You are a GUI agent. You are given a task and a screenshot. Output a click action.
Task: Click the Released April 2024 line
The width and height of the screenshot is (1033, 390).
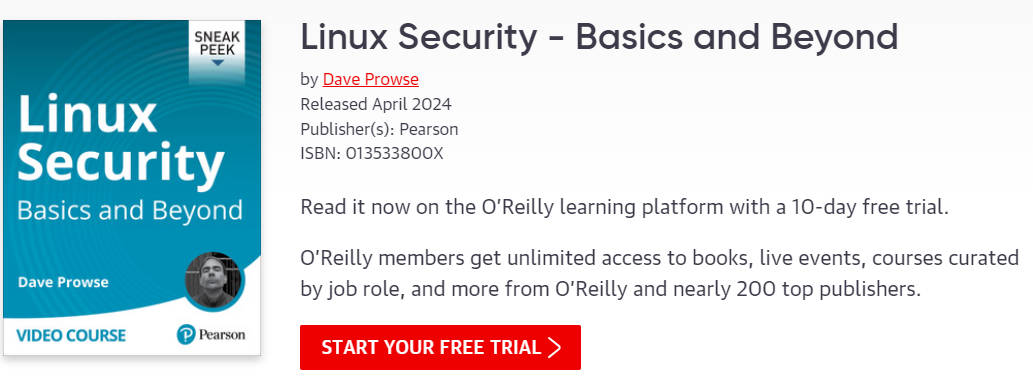tap(376, 104)
